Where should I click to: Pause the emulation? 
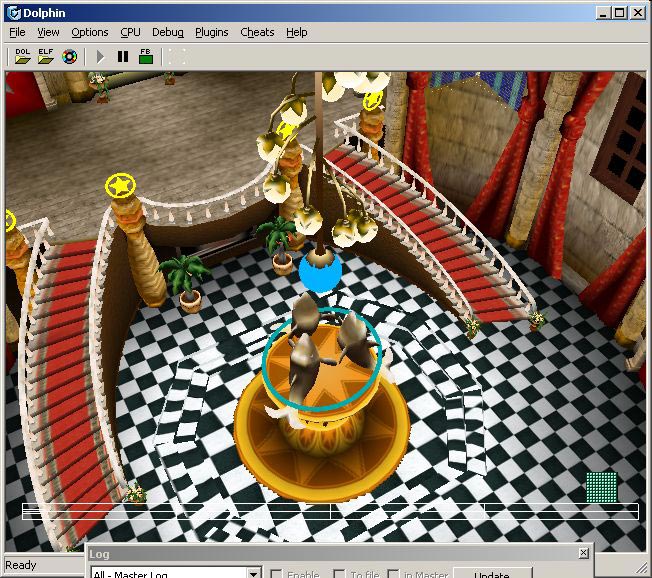click(x=123, y=57)
